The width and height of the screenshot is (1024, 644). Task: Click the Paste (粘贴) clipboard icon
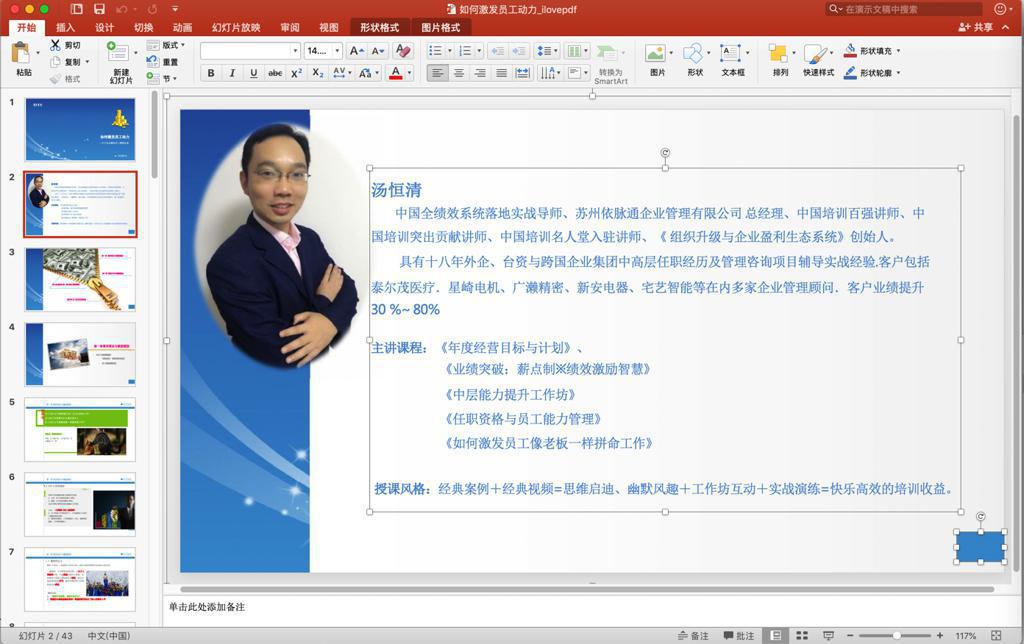(22, 53)
